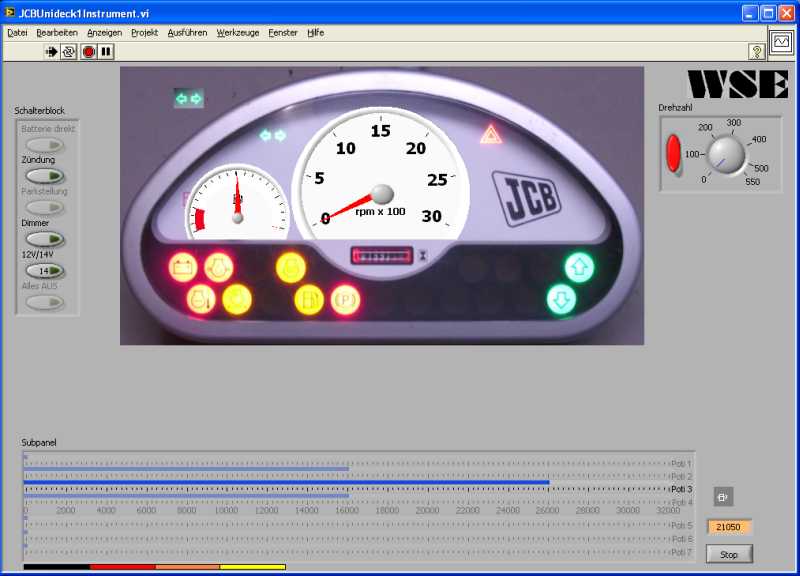This screenshot has height=576, width=800.
Task: Toggle the red oval switch beside the Drehzahl knob
Action: 673,154
